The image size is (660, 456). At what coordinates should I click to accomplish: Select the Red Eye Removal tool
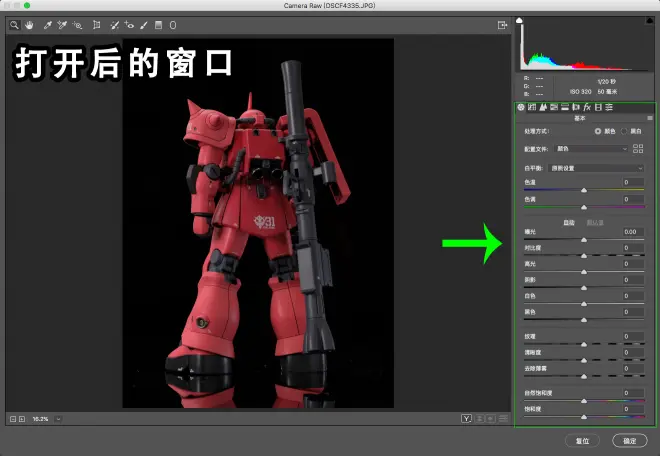[129, 25]
